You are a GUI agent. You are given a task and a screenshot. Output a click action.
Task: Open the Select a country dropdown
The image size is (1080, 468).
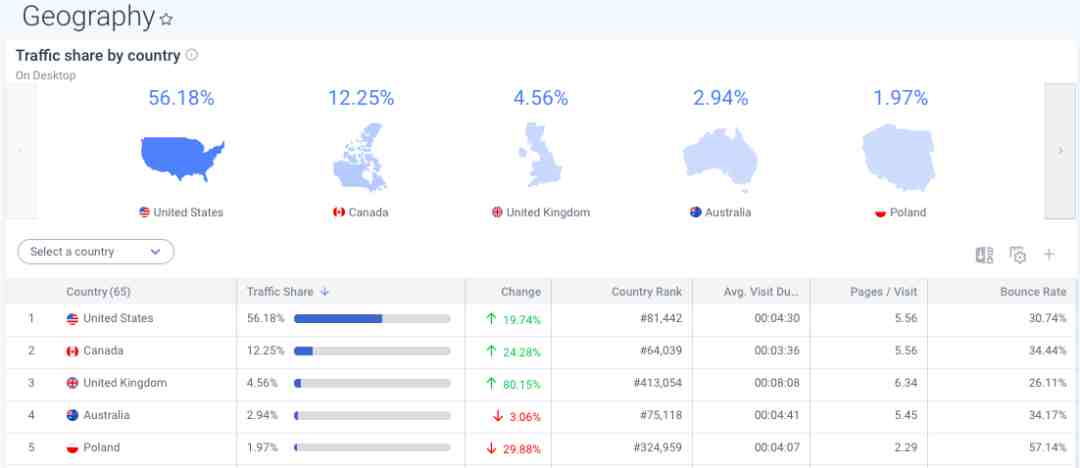[x=96, y=252]
